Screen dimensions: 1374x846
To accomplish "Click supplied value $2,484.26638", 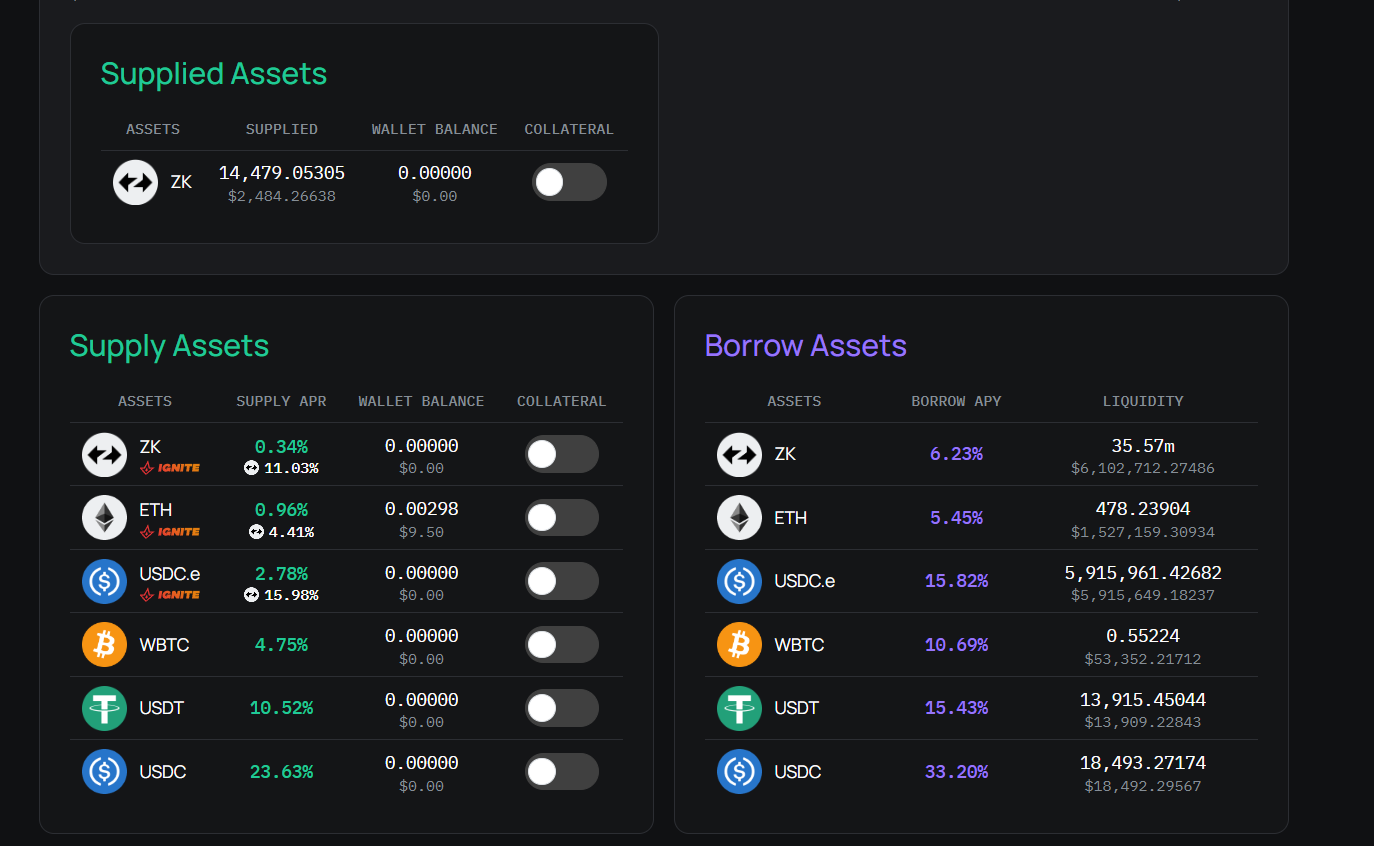I will (x=282, y=196).
